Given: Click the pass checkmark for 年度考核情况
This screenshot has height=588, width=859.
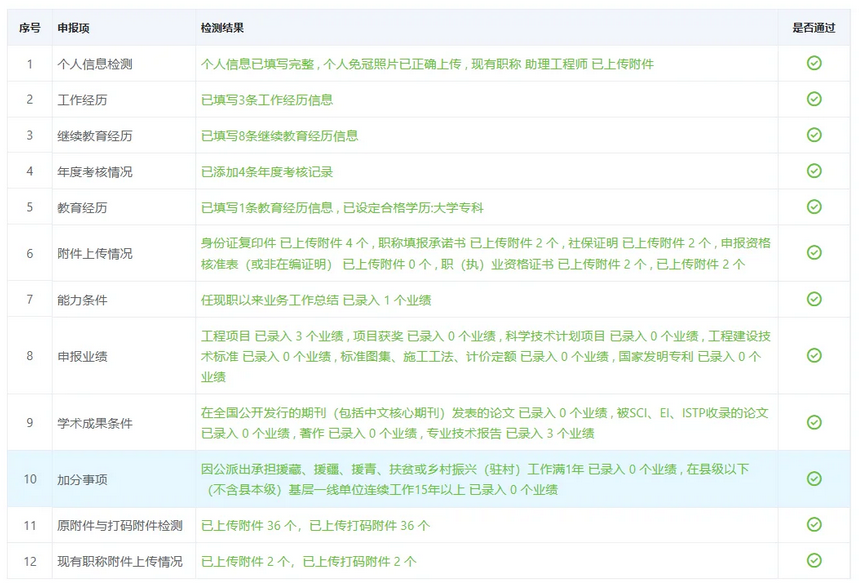Looking at the screenshot, I should pyautogui.click(x=814, y=171).
